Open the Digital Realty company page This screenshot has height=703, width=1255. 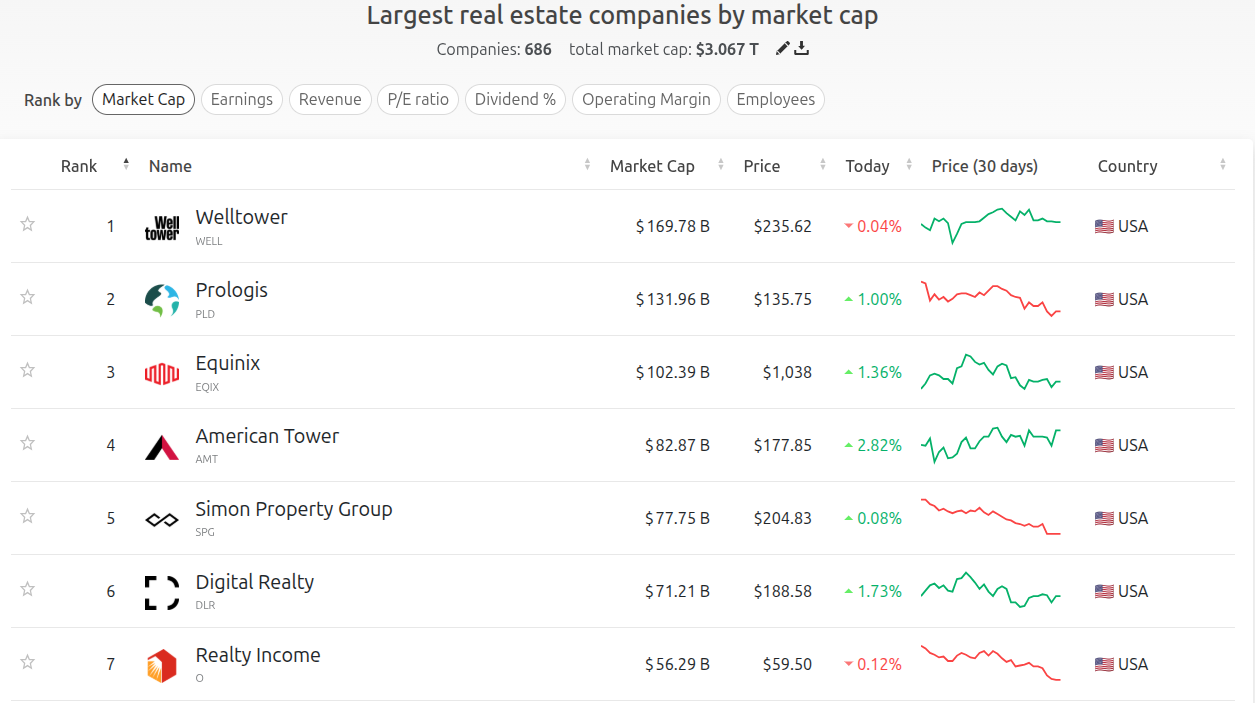(255, 582)
